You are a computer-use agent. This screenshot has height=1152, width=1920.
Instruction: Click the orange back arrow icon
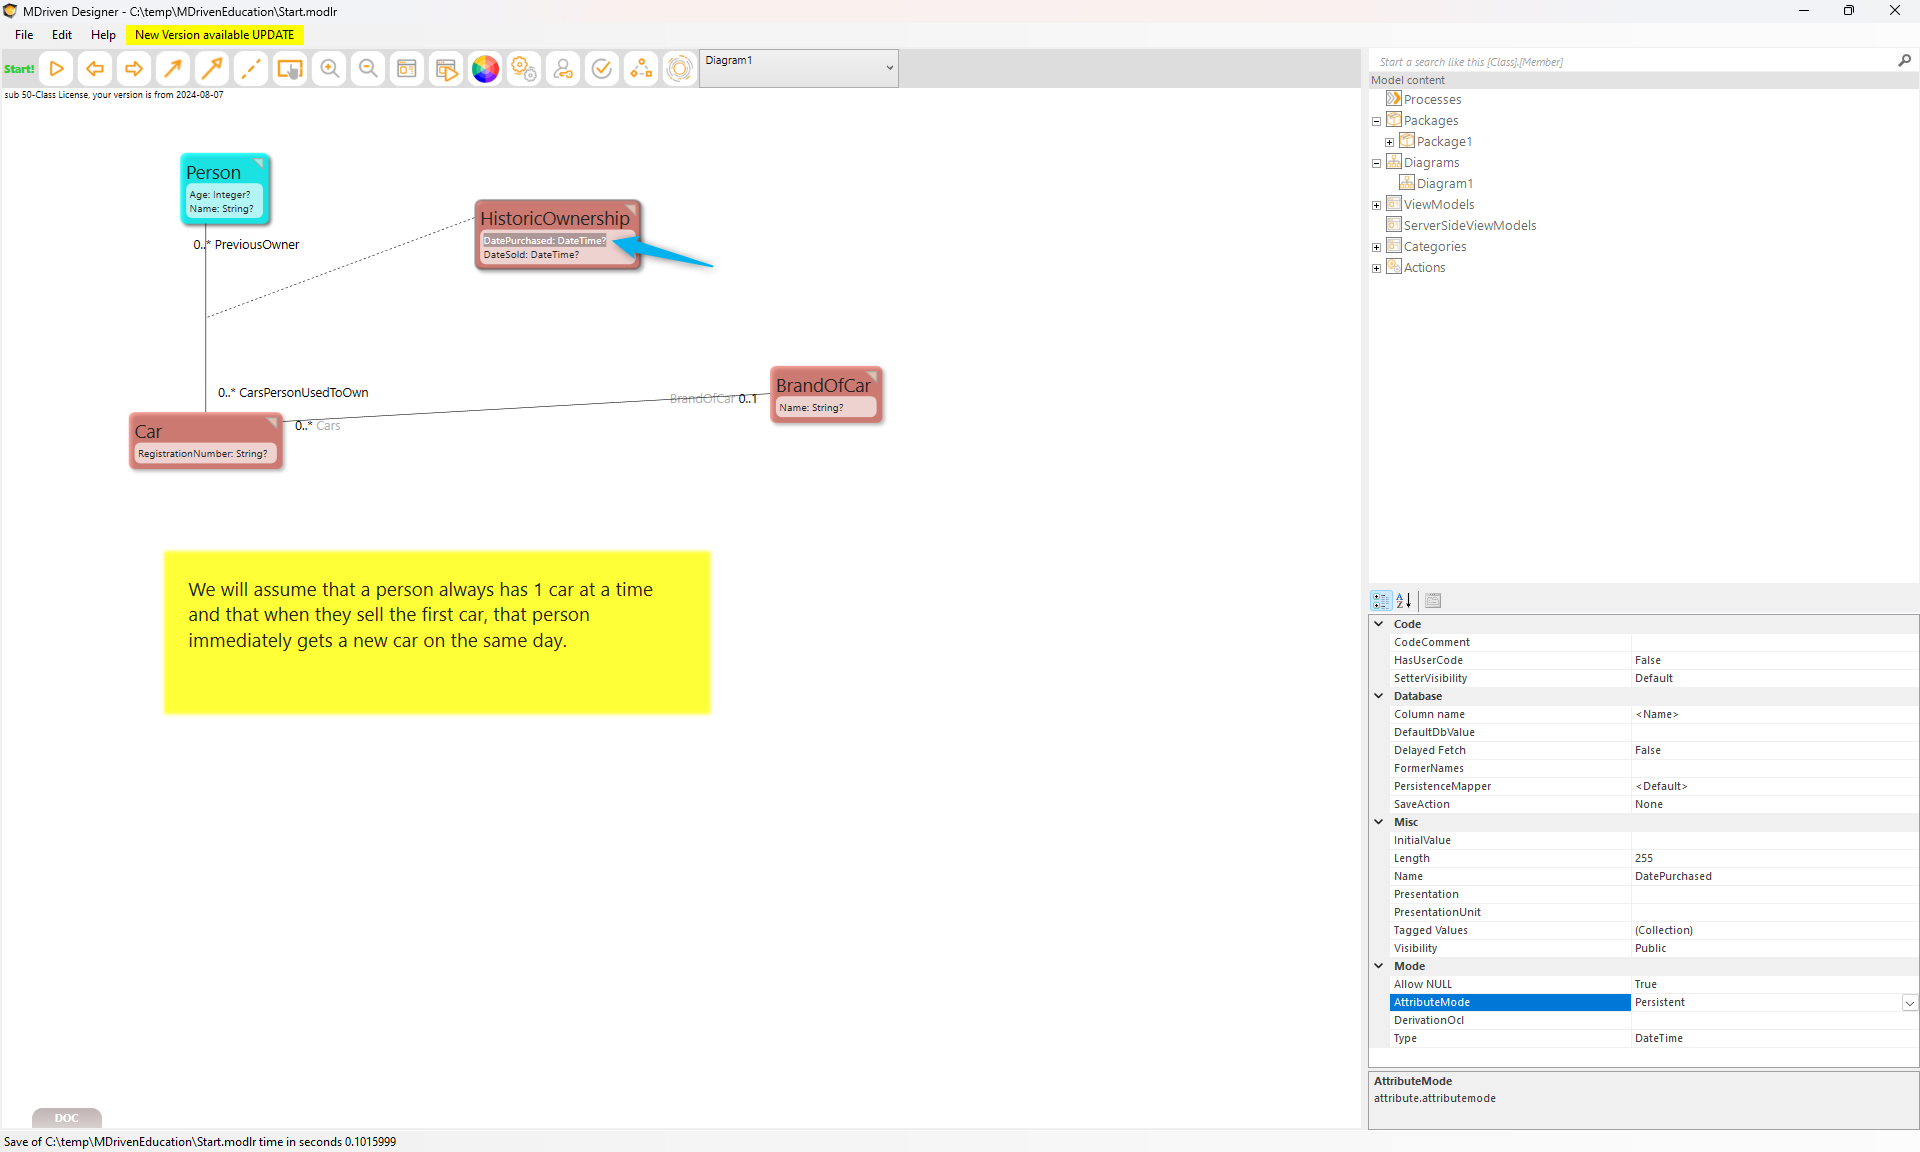point(95,69)
